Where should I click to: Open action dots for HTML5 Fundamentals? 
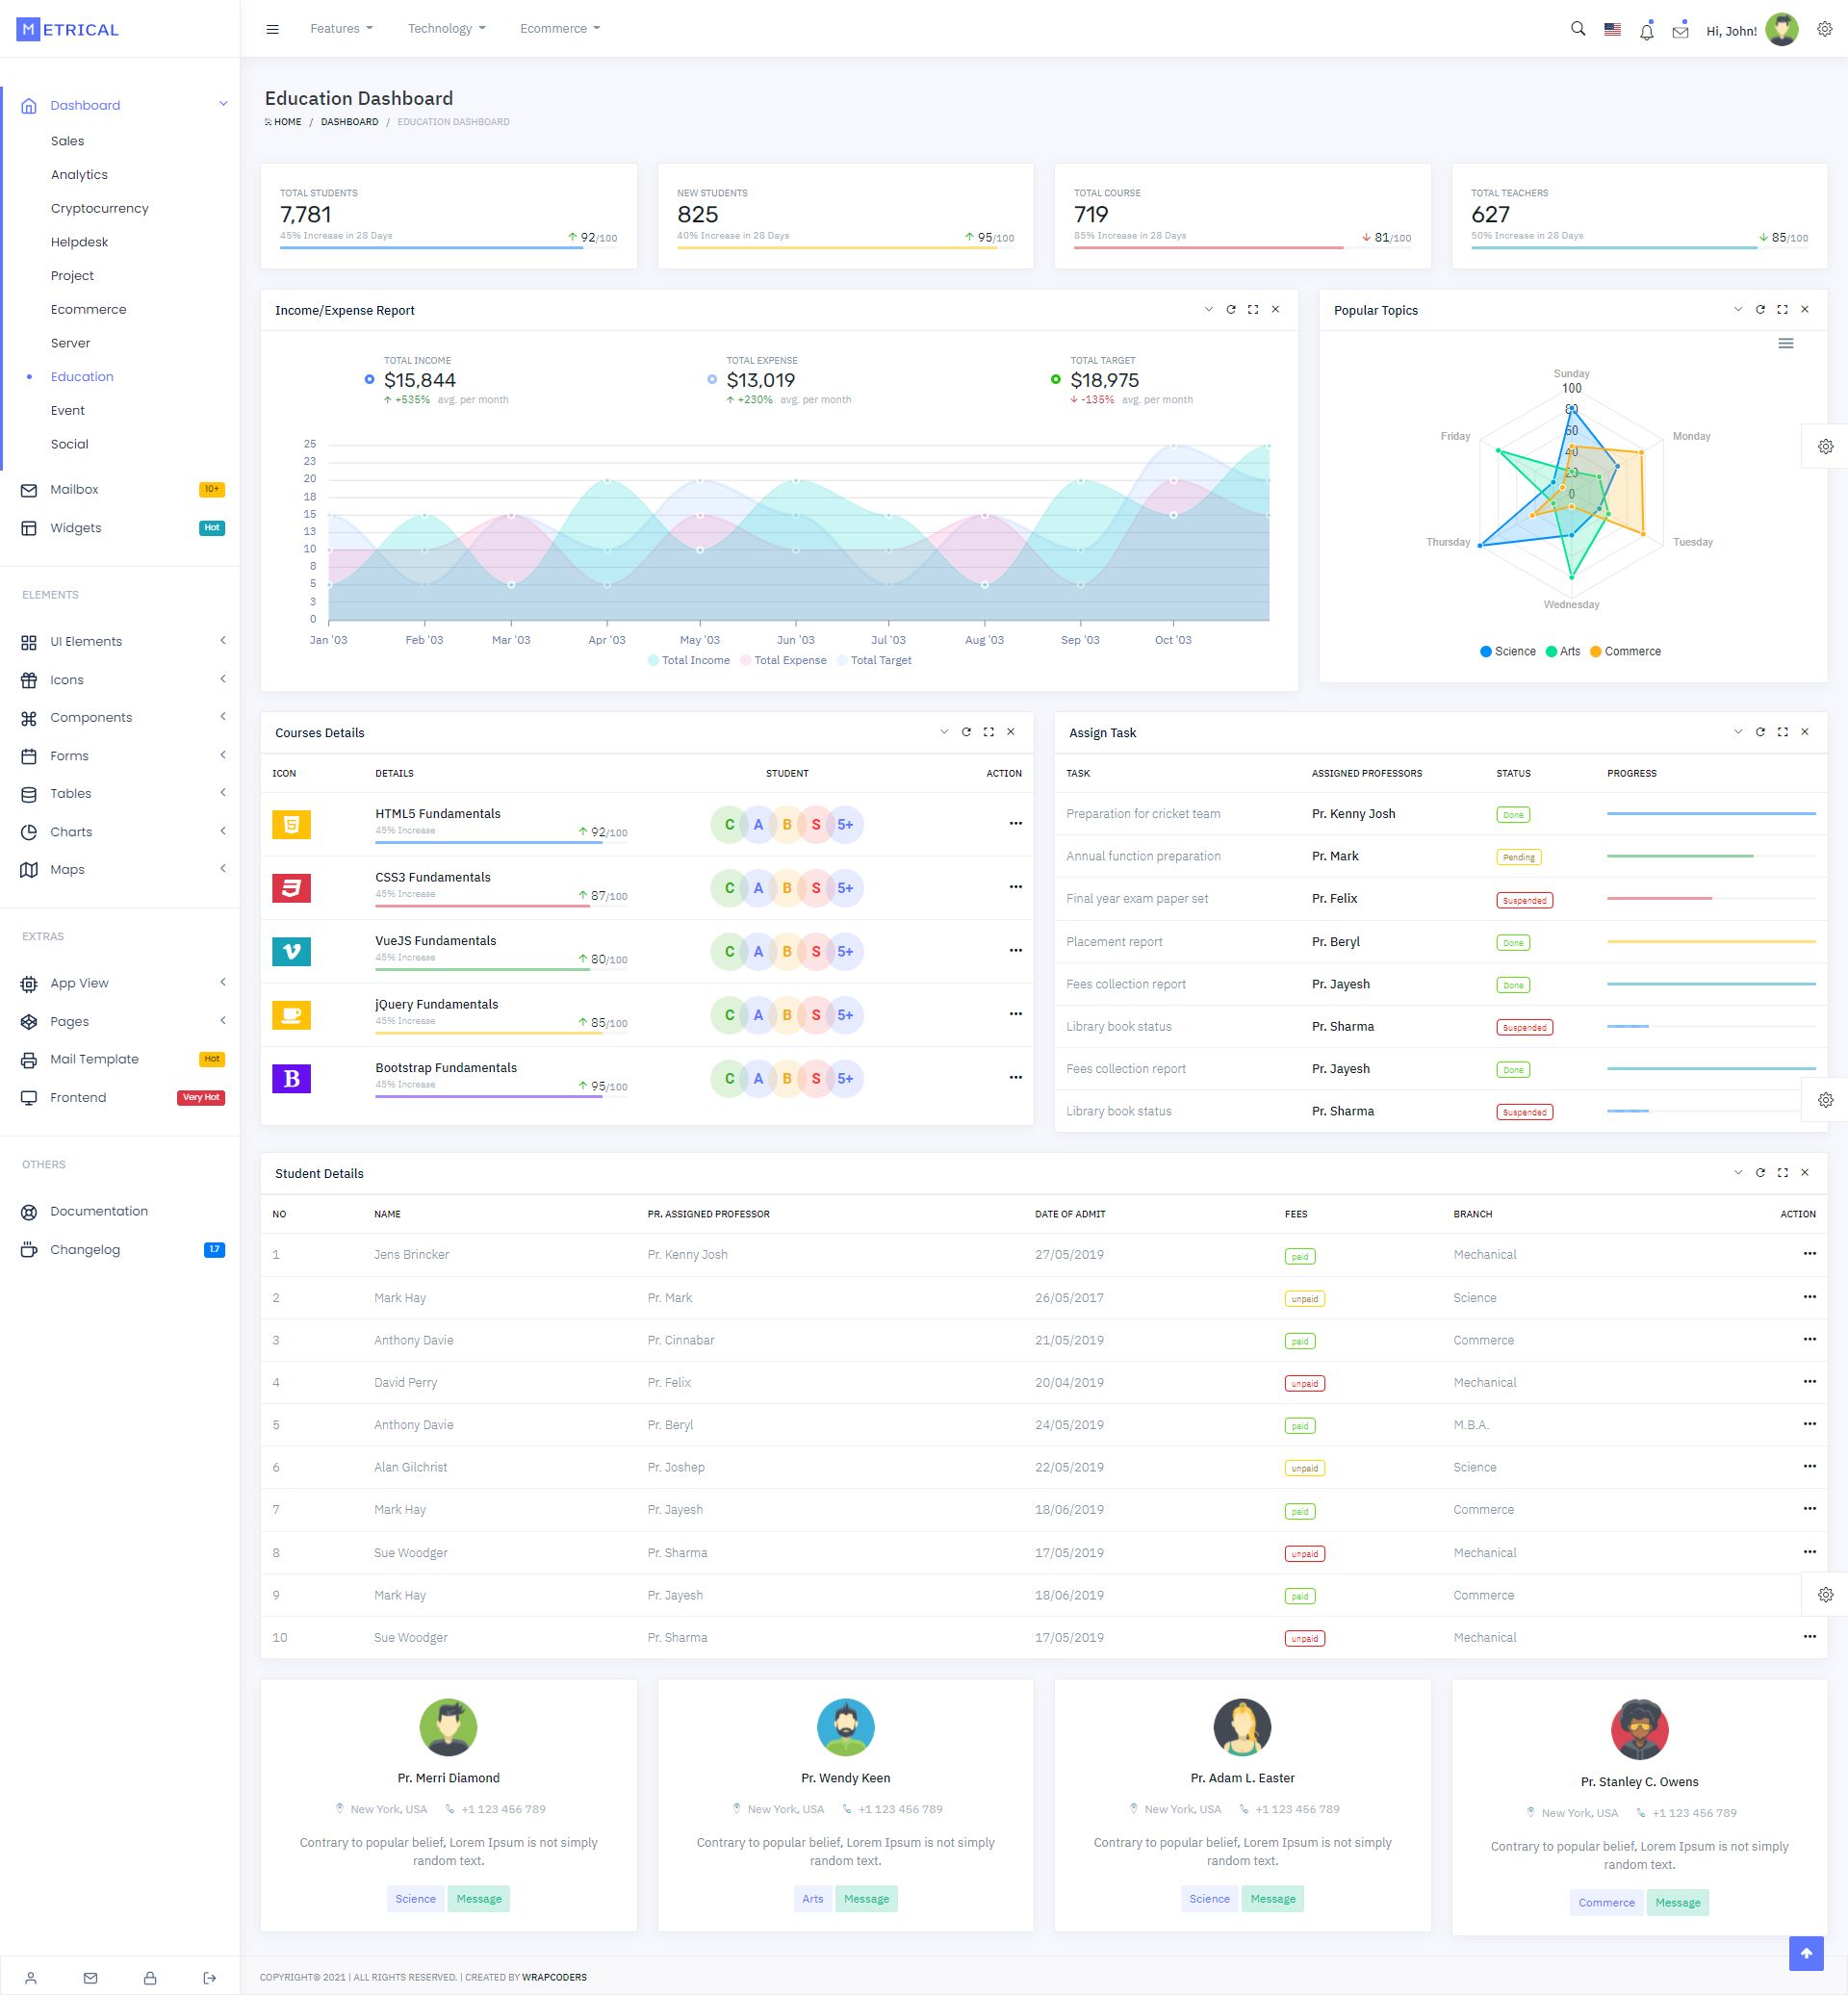click(1015, 823)
